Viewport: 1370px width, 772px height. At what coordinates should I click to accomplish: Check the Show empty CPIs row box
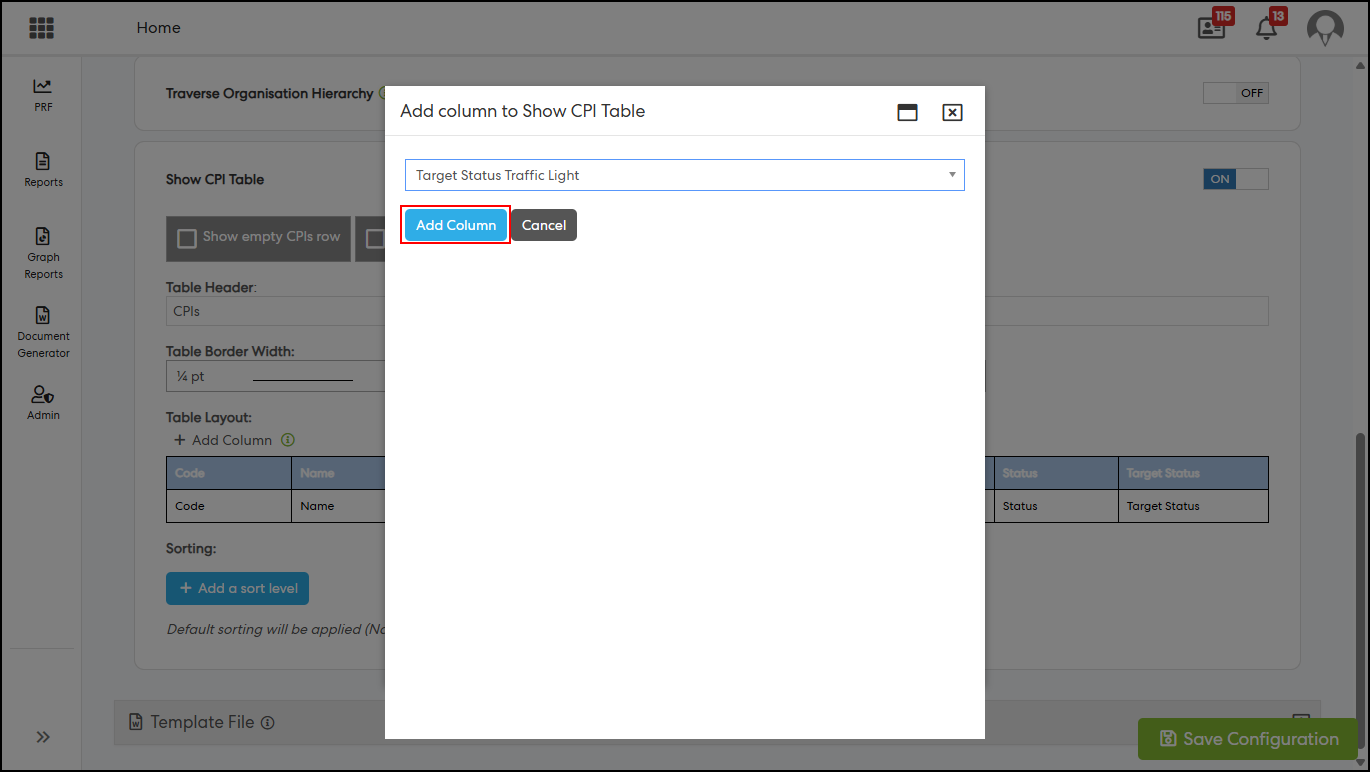click(x=187, y=238)
